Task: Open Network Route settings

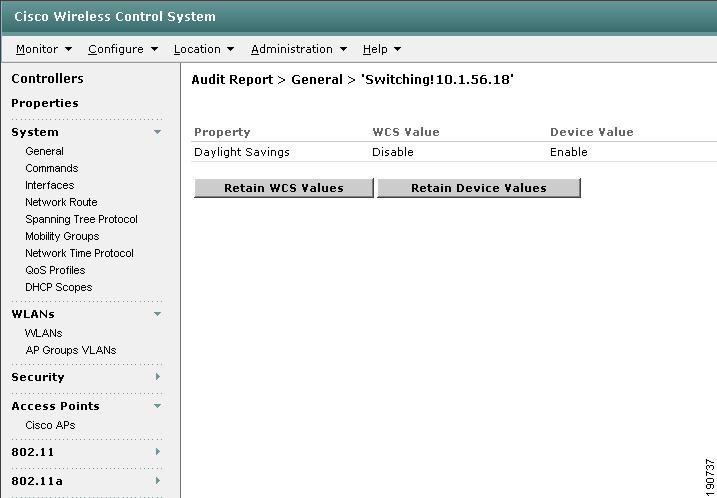Action: (61, 202)
